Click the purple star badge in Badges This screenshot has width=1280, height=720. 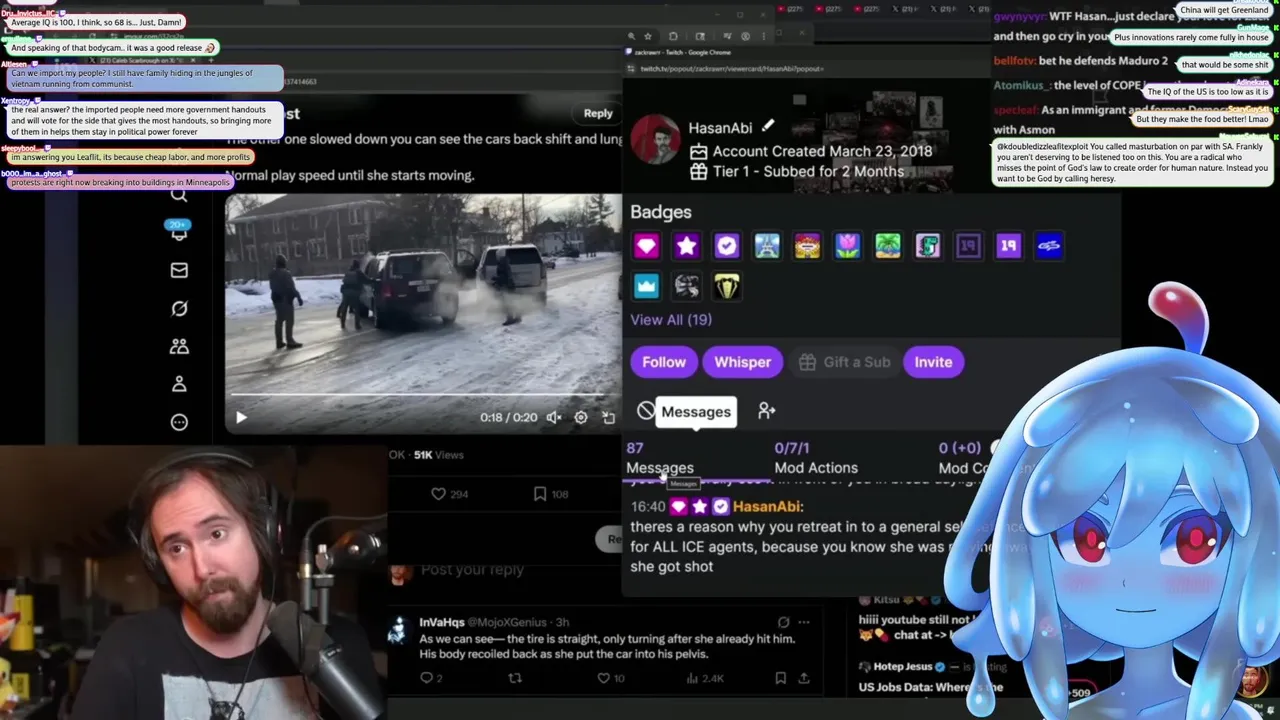coord(686,246)
